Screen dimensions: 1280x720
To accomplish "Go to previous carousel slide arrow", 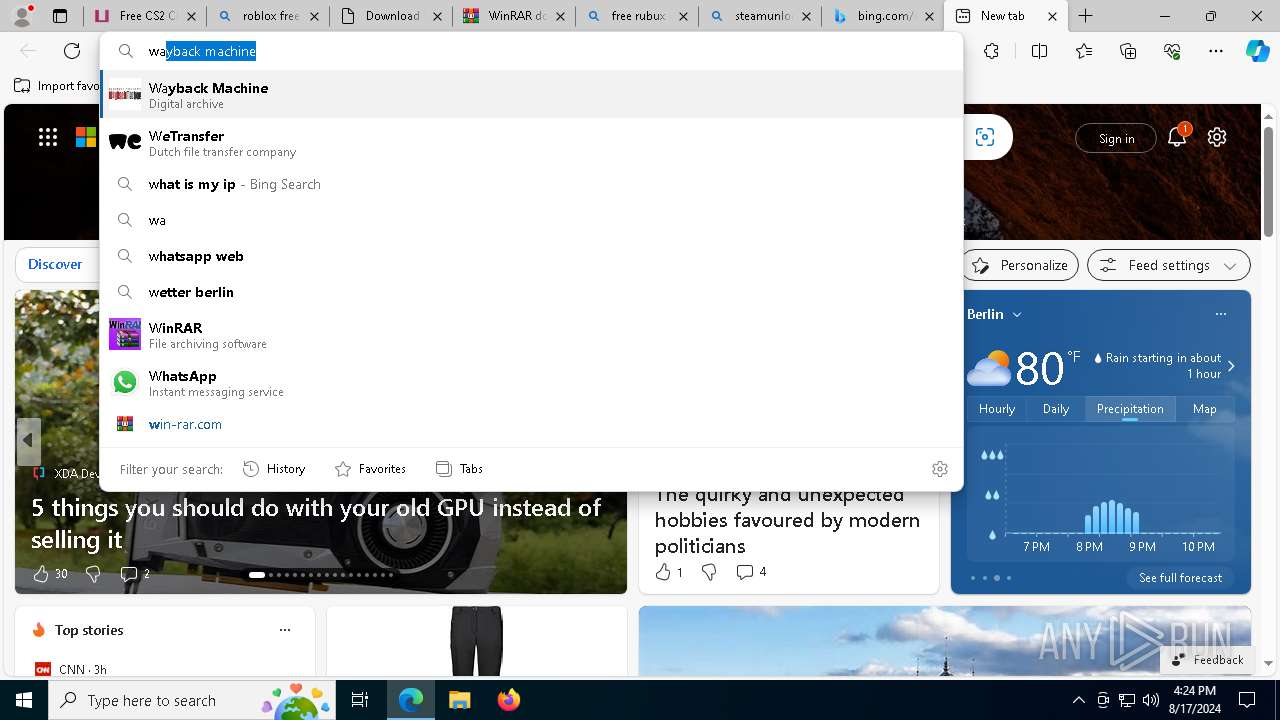I will point(28,440).
